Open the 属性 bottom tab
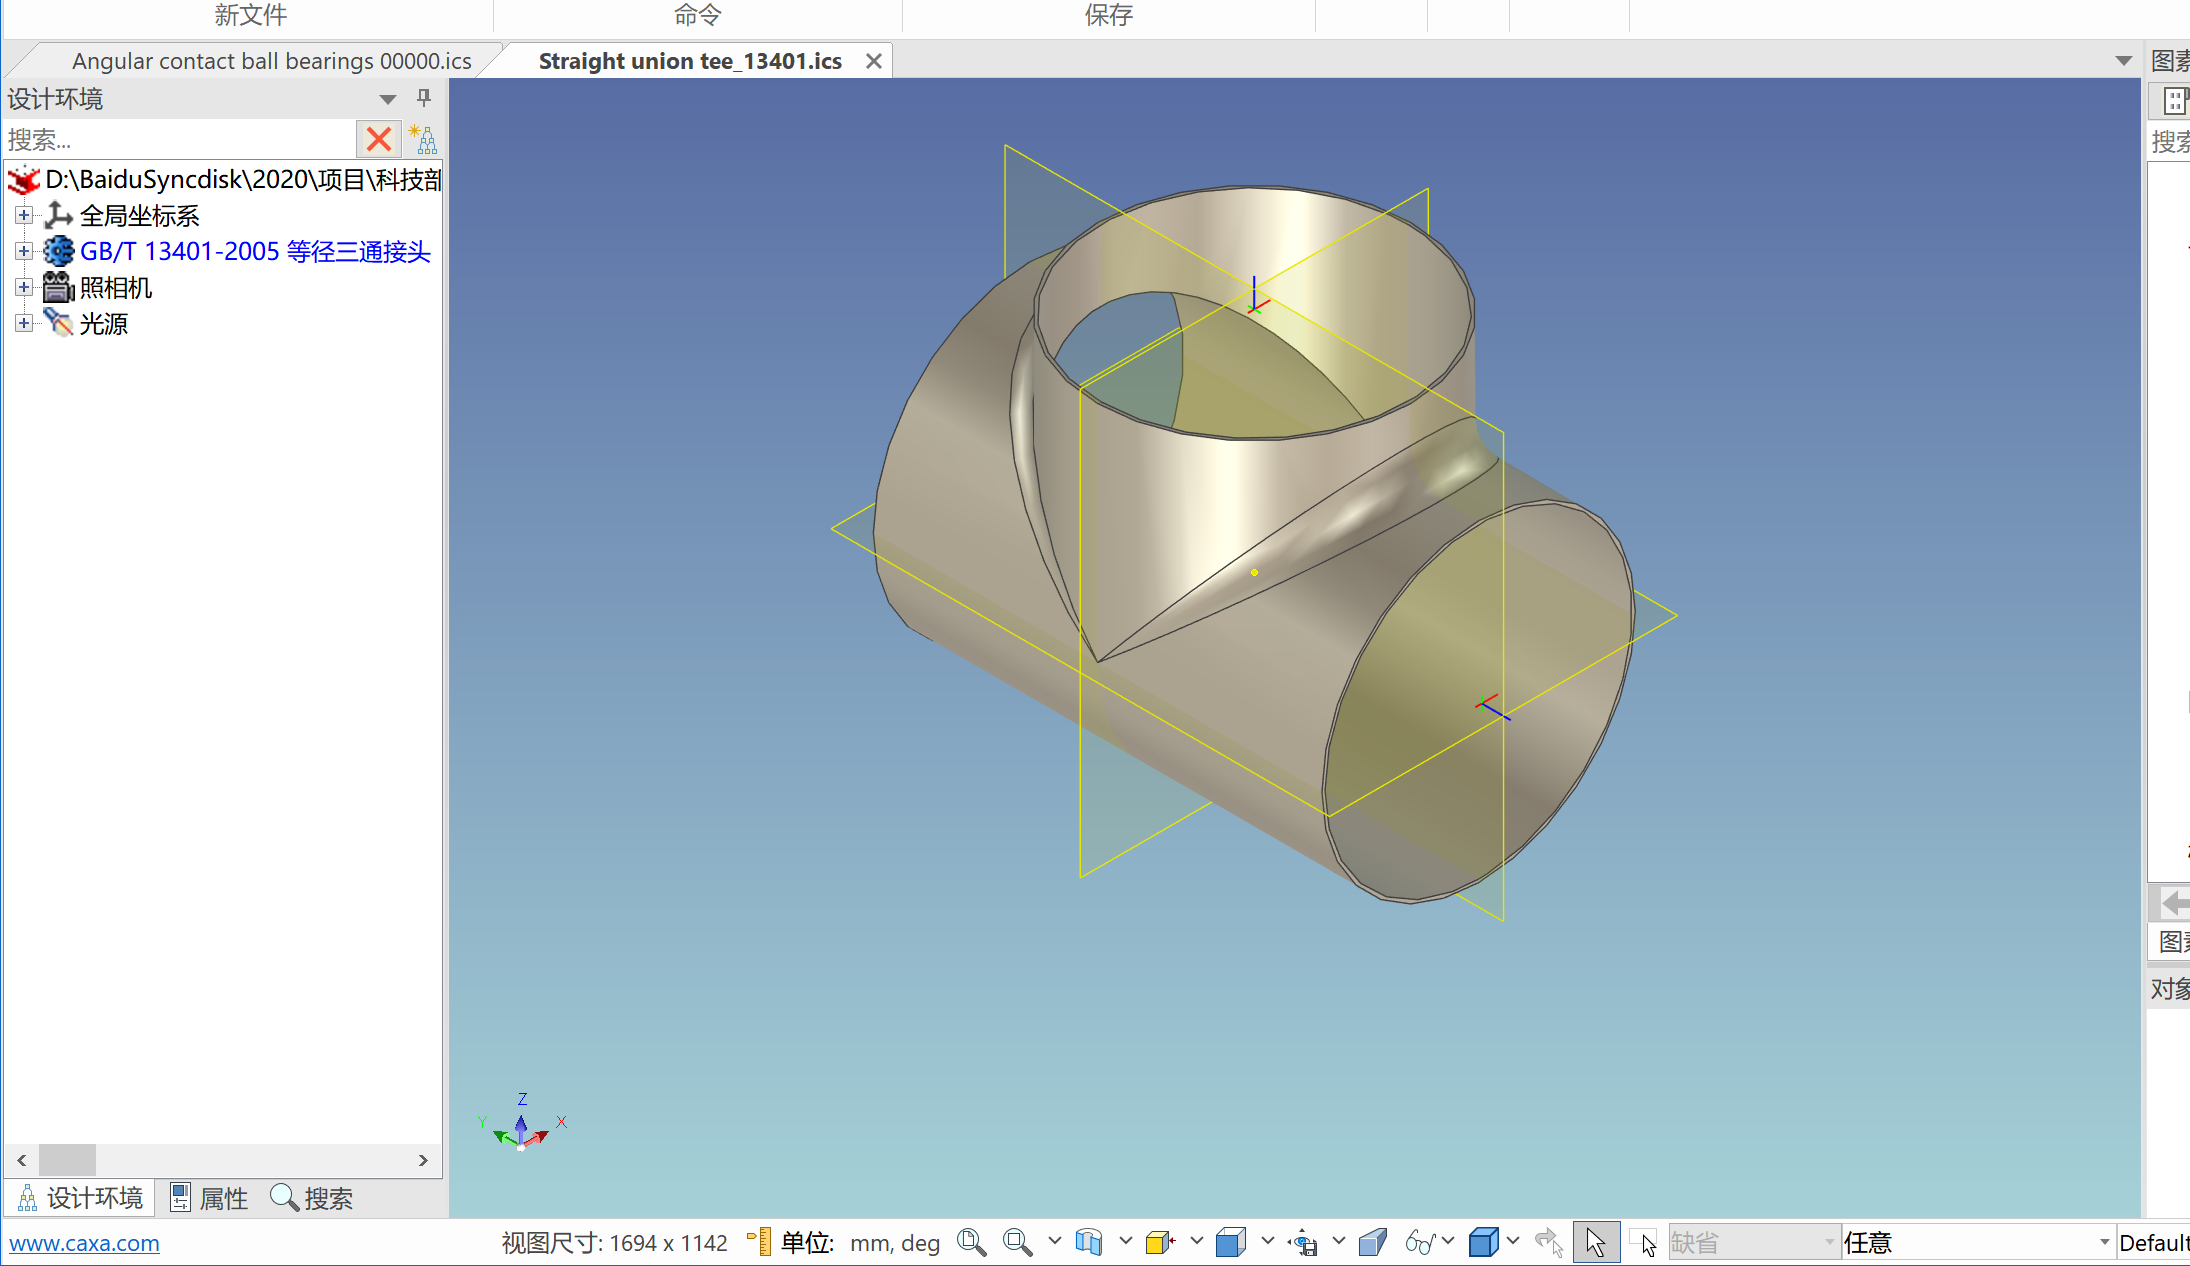 pyautogui.click(x=209, y=1198)
